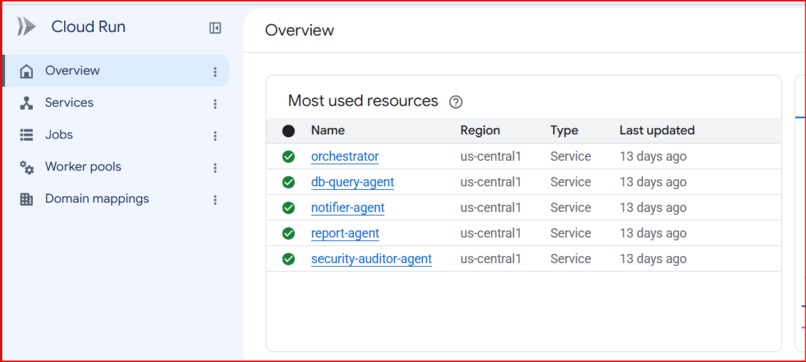Screen dimensions: 806x362
Task: Open the Jobs three-dot menu
Action: tap(215, 136)
